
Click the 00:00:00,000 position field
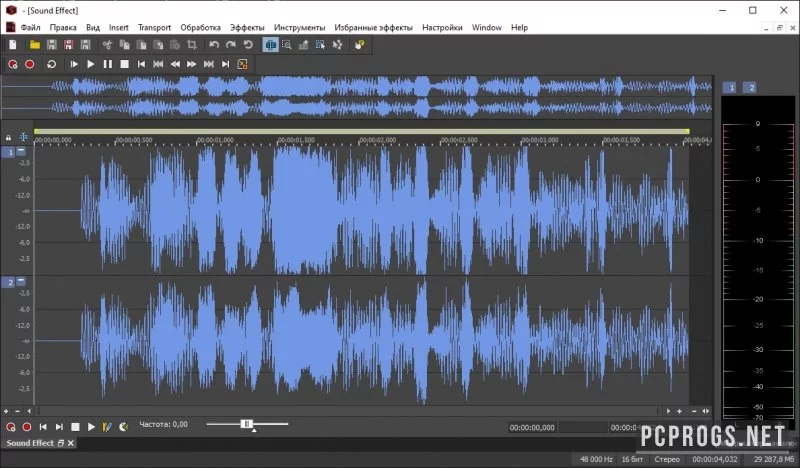click(532, 428)
